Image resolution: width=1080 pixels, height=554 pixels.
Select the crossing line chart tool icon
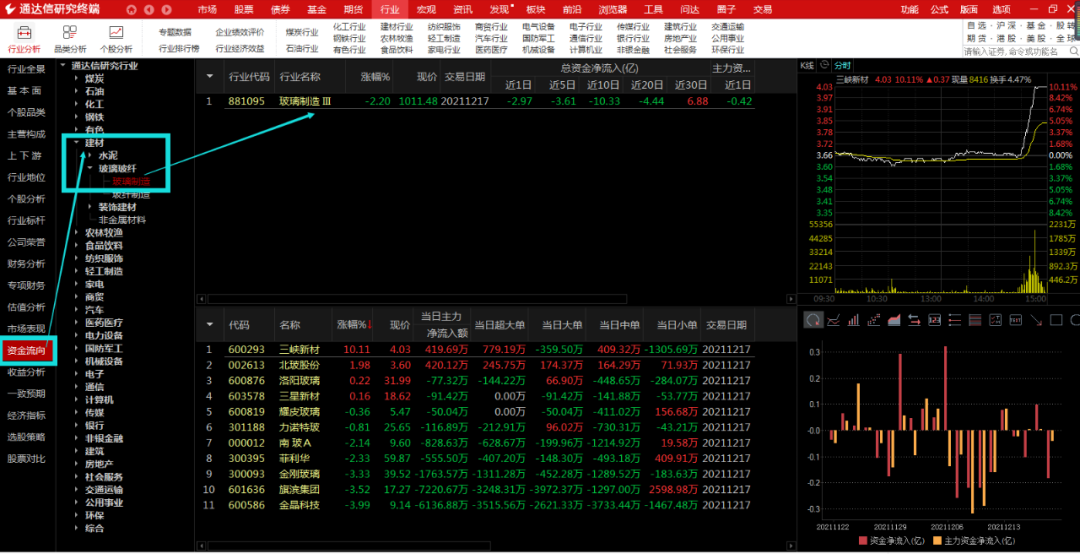point(833,320)
